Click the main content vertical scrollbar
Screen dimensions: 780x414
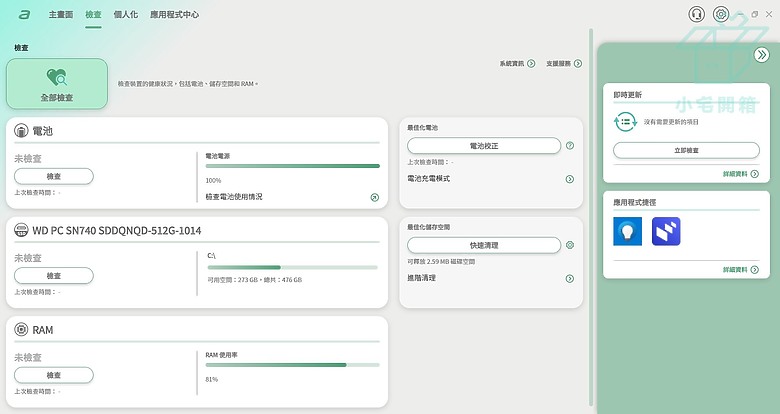[x=591, y=216]
